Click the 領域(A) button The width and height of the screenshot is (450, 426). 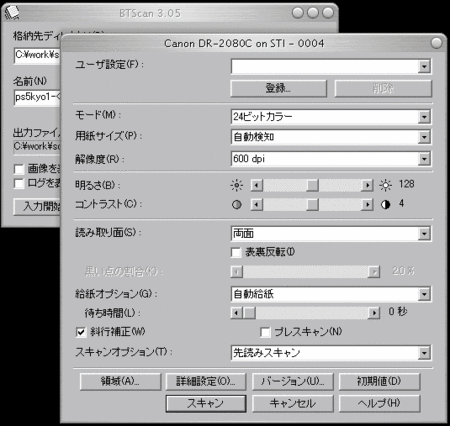[x=120, y=381]
